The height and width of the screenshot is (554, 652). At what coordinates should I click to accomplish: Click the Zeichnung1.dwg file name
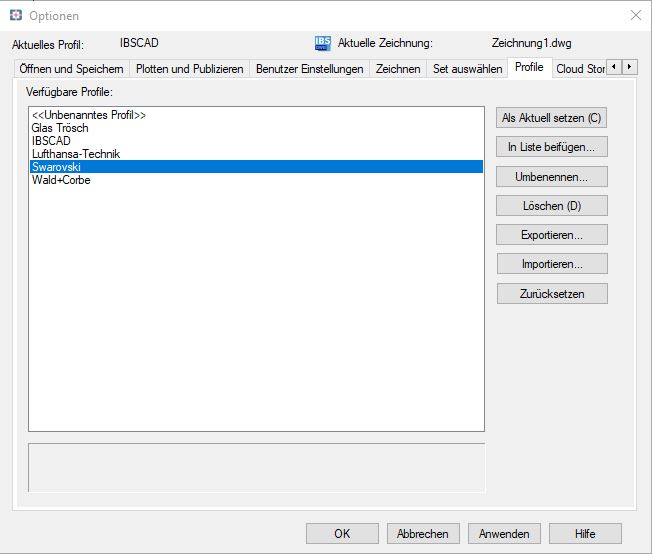click(x=531, y=43)
